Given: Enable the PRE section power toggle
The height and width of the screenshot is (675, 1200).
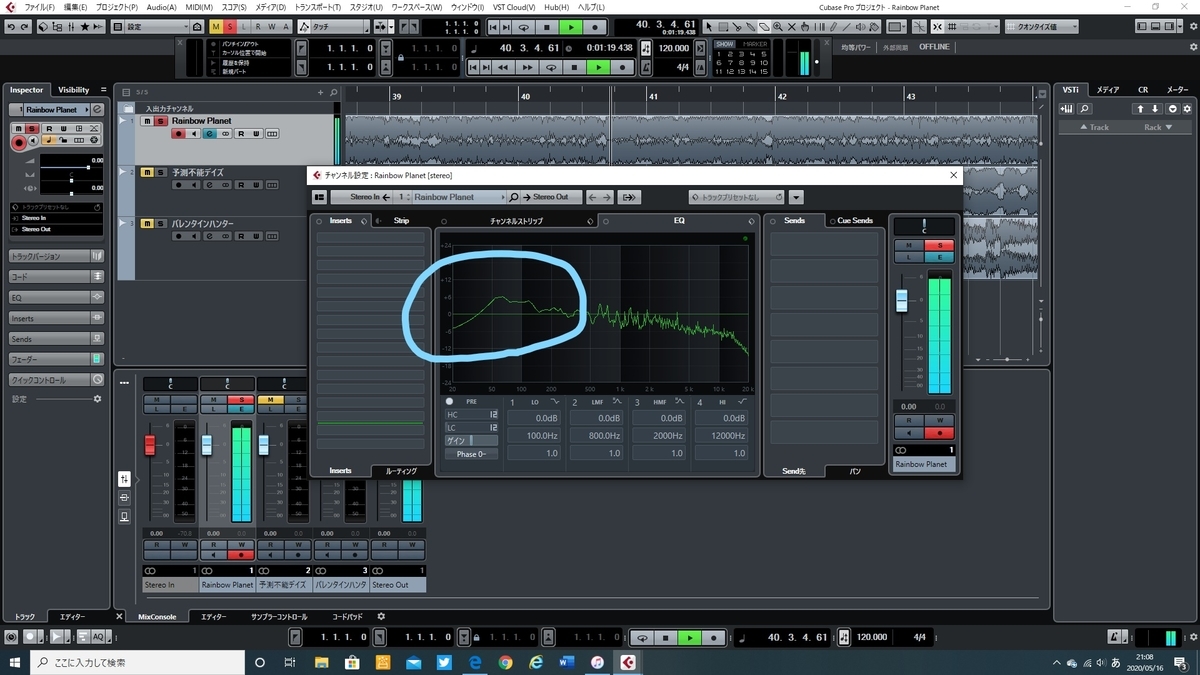Looking at the screenshot, I should 449,402.
